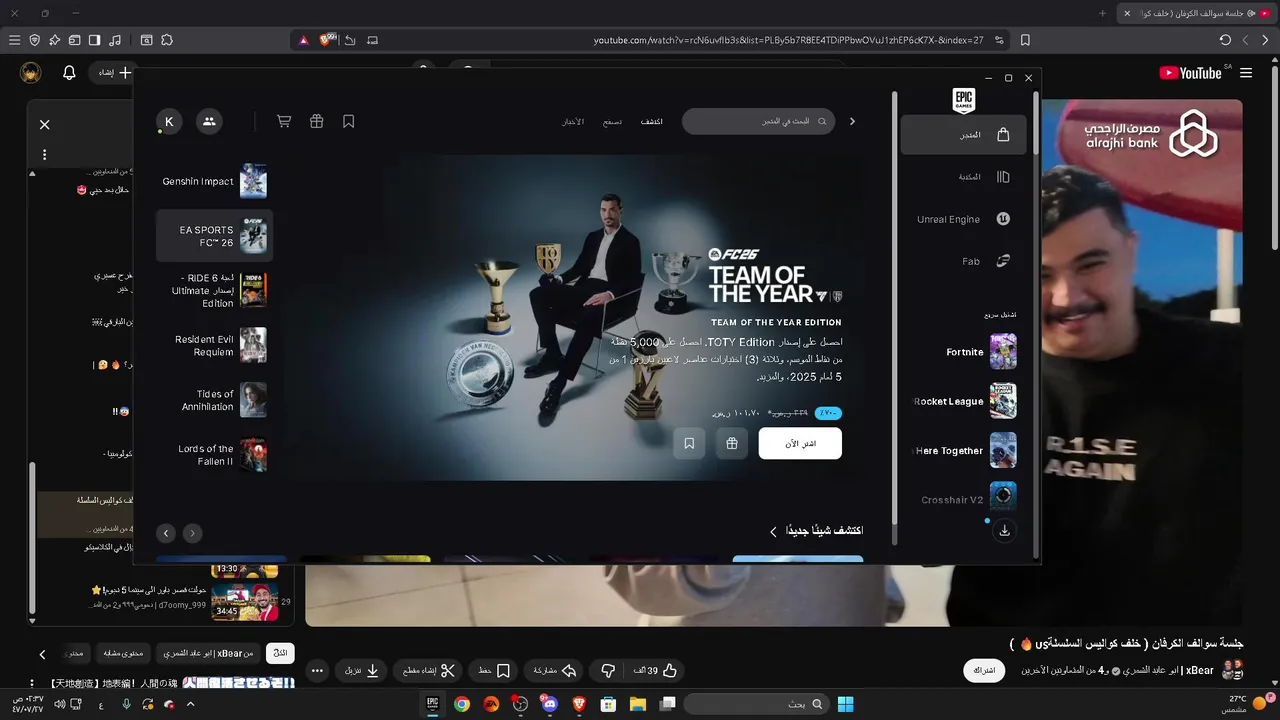Open the playlist three-dot options menu
This screenshot has width=1280, height=720.
pos(44,155)
